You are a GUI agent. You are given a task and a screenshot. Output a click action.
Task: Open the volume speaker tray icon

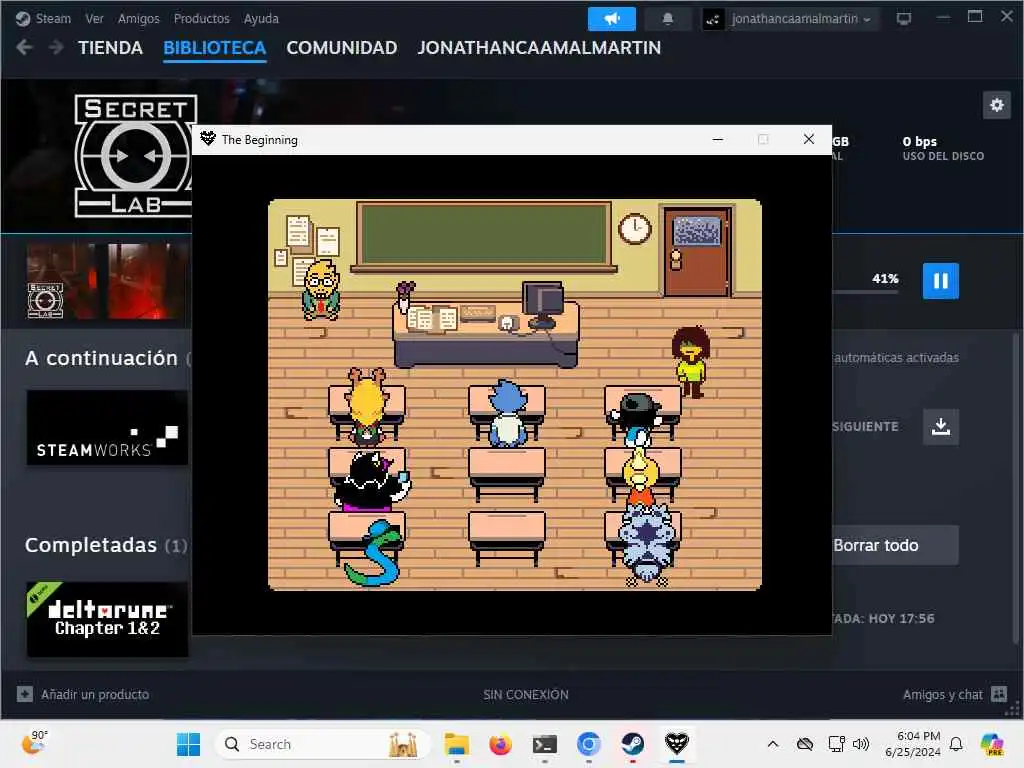tap(861, 744)
